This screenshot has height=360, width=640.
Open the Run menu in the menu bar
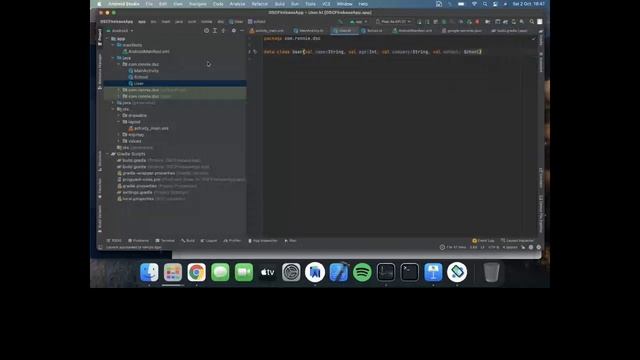tap(295, 4)
